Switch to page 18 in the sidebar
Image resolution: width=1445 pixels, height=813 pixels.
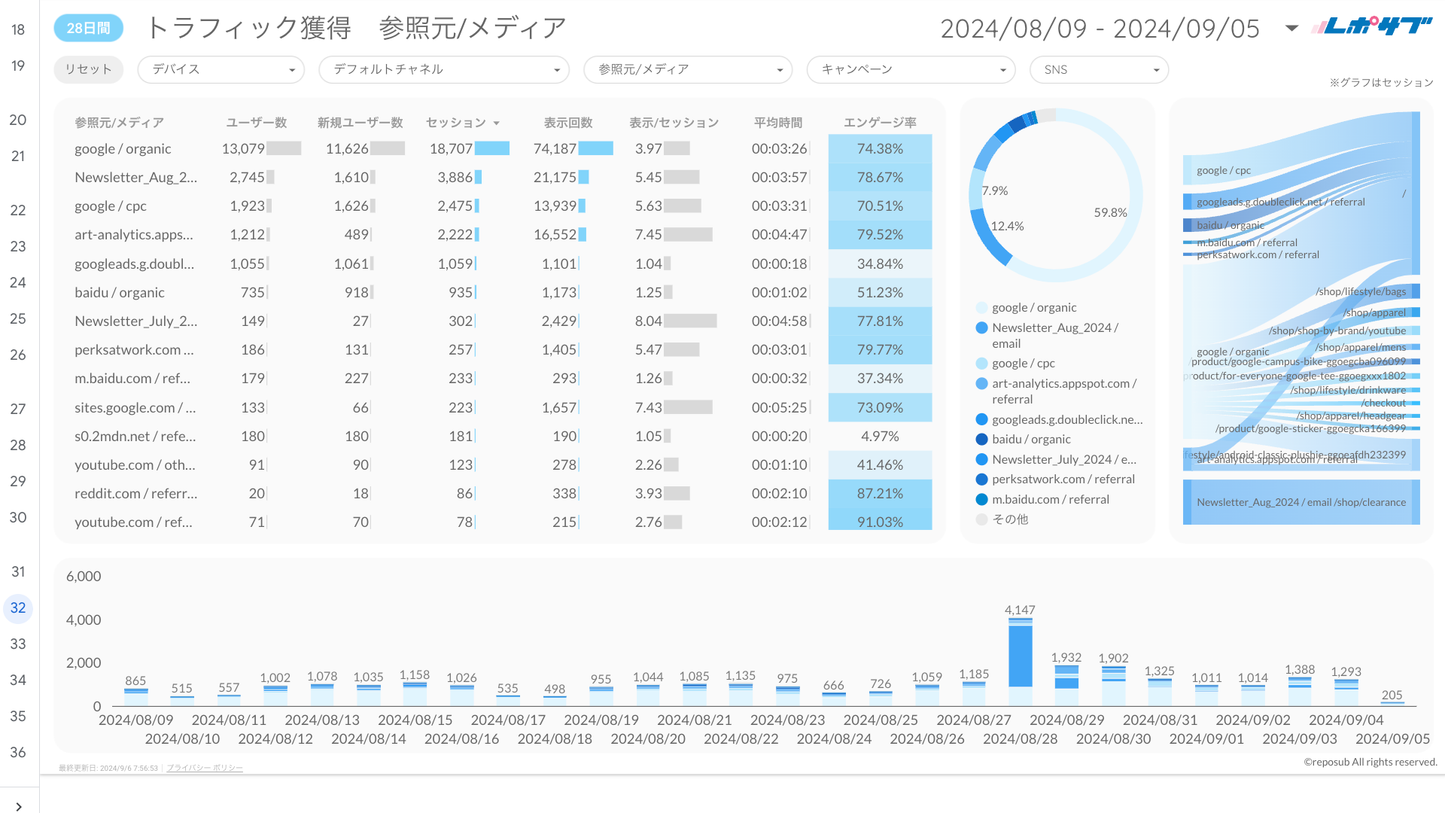[x=18, y=30]
